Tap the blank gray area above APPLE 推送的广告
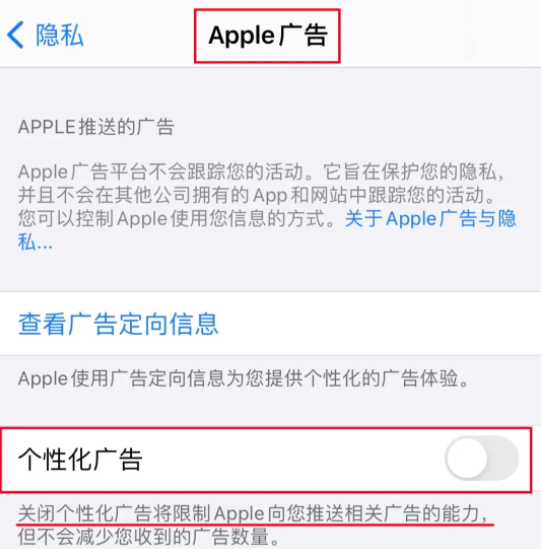This screenshot has height=549, width=541. tap(270, 91)
